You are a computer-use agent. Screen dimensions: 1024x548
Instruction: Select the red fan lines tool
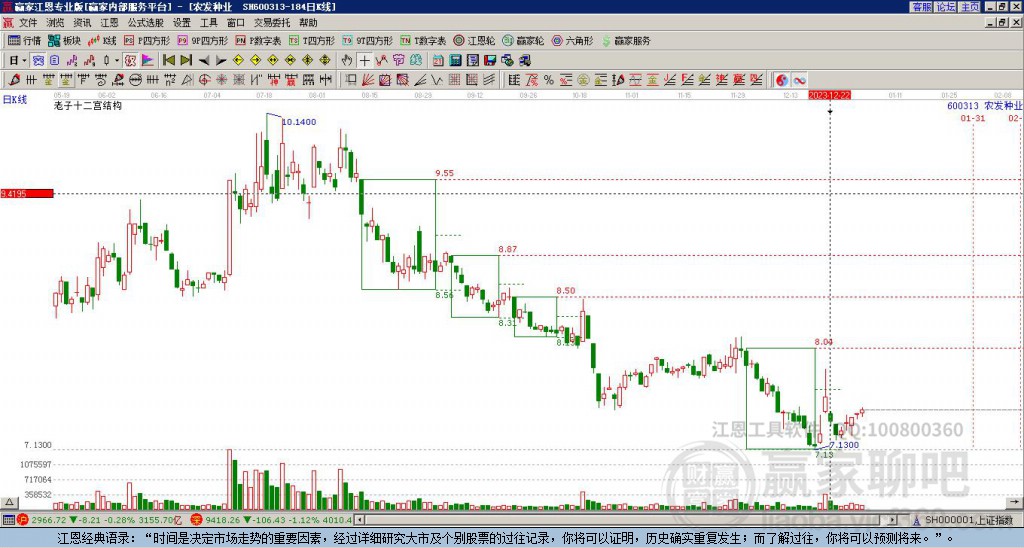tap(368, 80)
